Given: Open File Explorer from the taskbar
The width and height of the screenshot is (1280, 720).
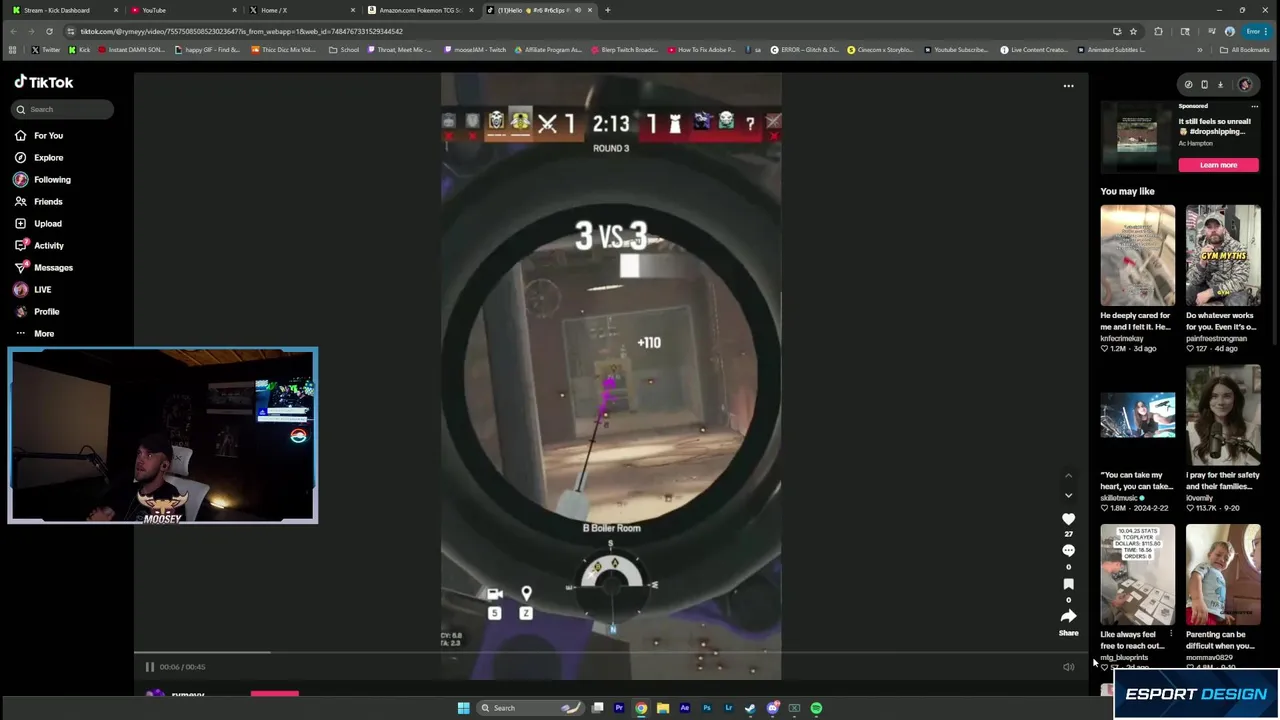Looking at the screenshot, I should pyautogui.click(x=663, y=708).
